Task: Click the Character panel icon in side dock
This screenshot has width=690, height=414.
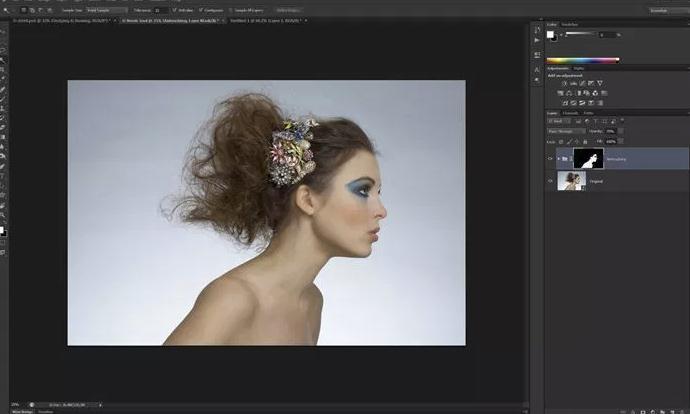Action: pos(537,70)
